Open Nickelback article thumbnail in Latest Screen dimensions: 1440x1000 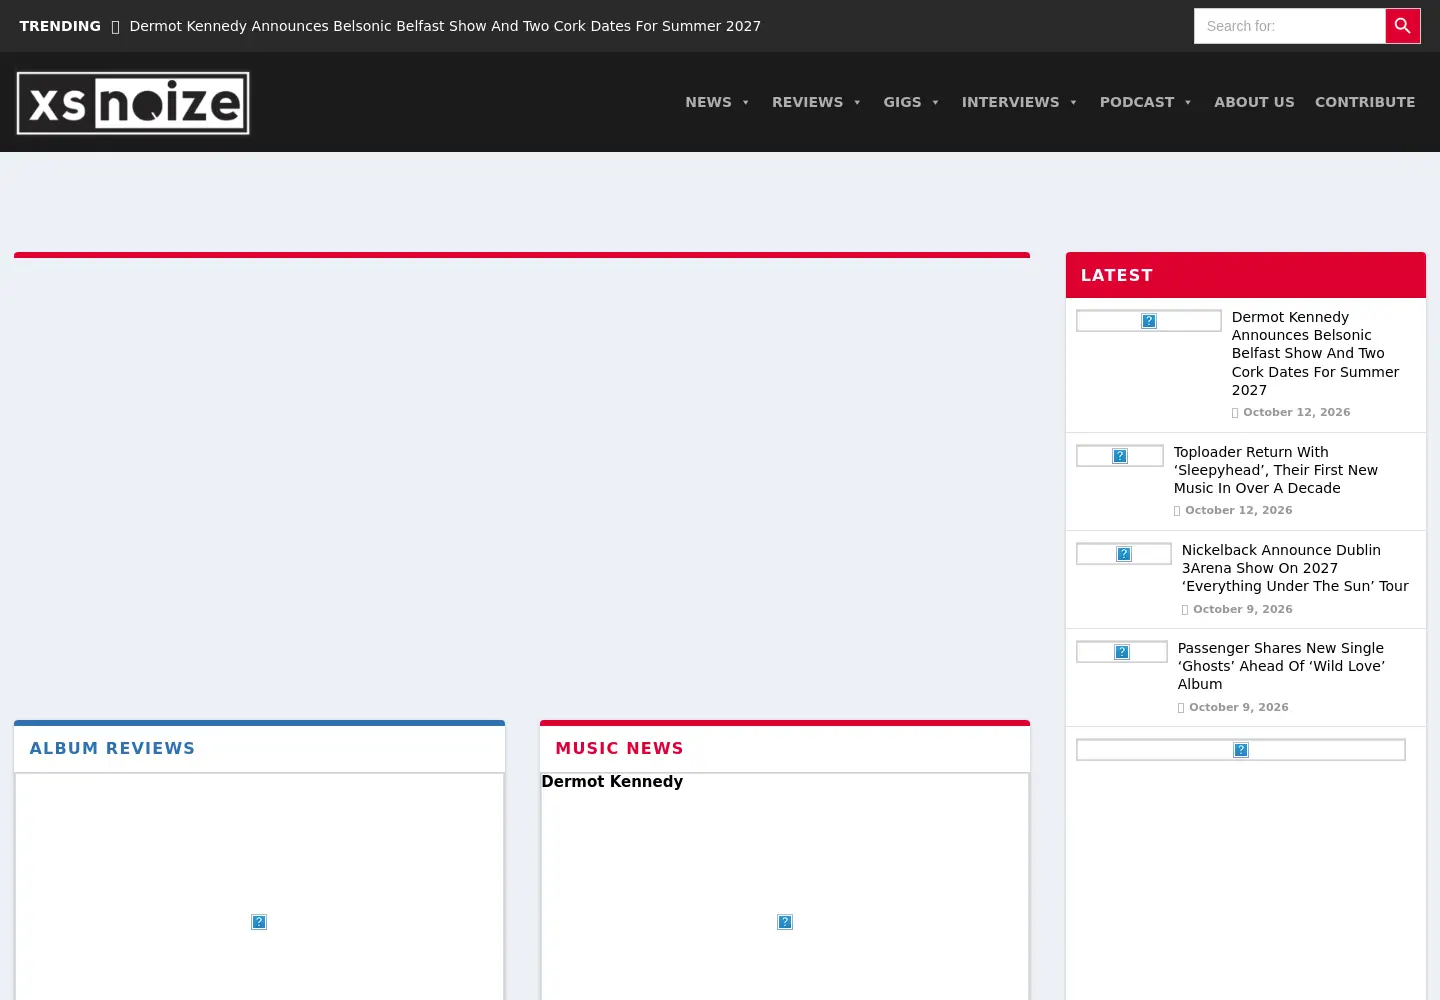(1124, 554)
